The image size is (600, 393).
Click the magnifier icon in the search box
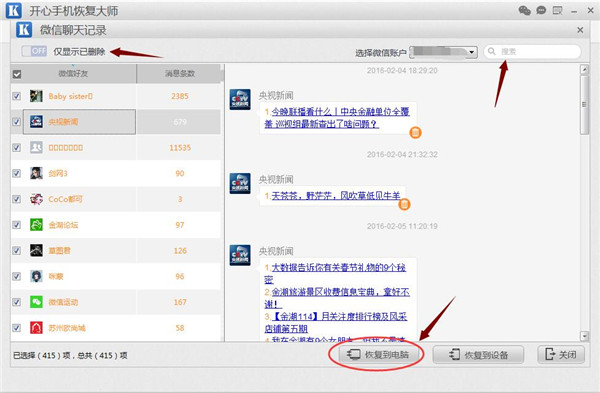(x=492, y=51)
